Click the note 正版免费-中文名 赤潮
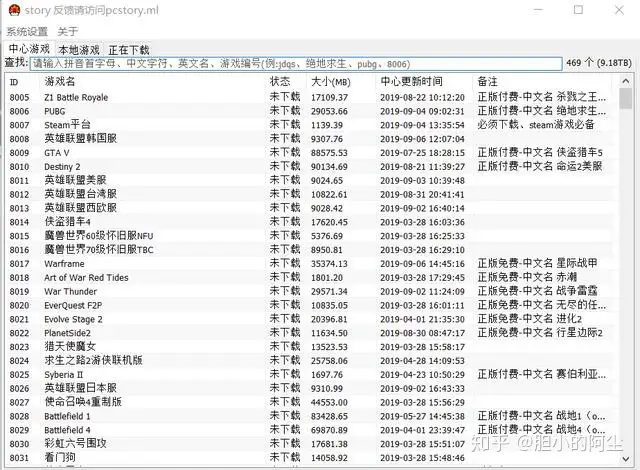Viewport: 640px width, 470px height. tap(527, 277)
